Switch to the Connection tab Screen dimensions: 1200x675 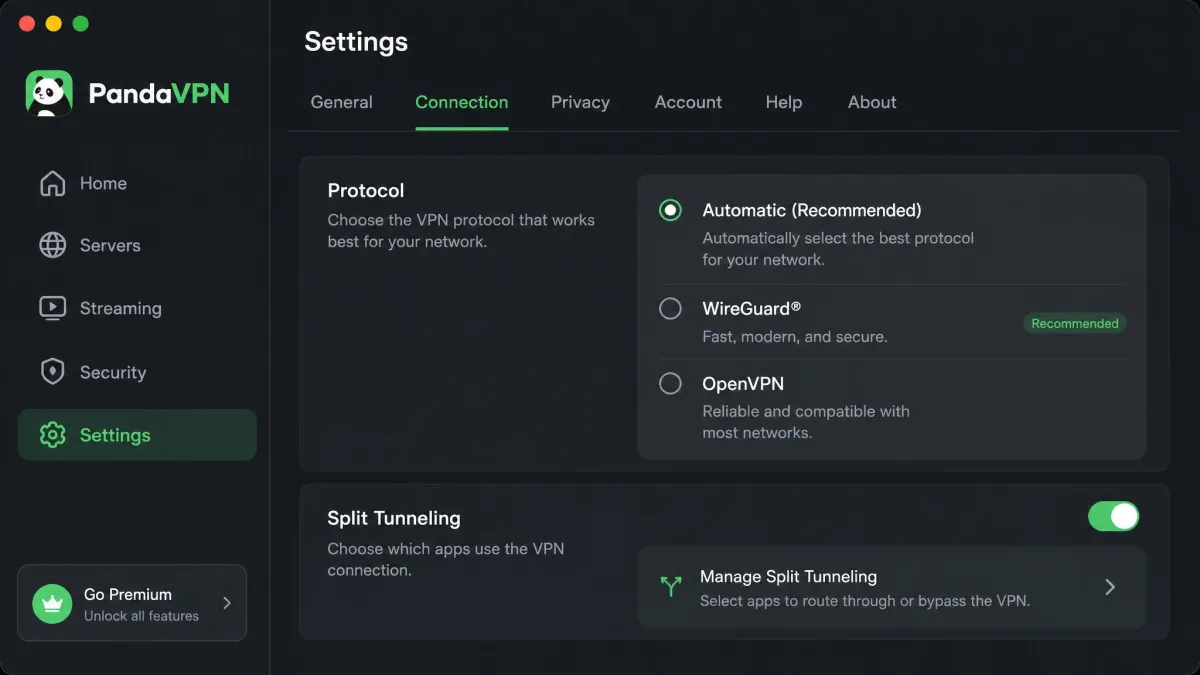pos(462,102)
